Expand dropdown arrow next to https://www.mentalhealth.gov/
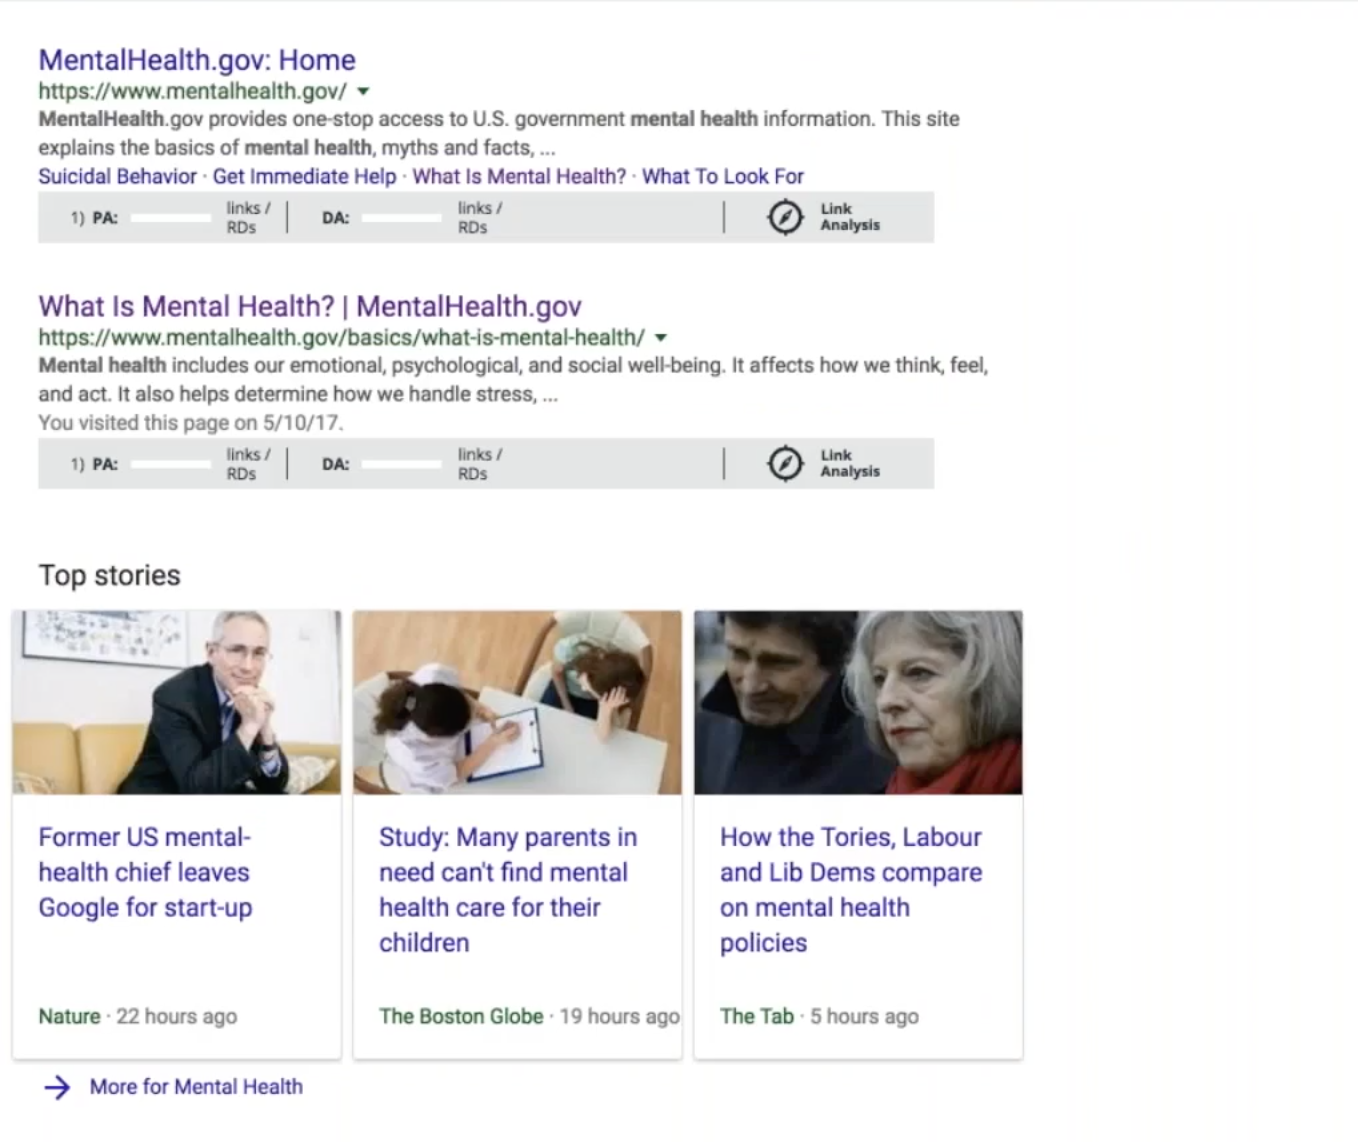The height and width of the screenshot is (1142, 1358). click(363, 91)
